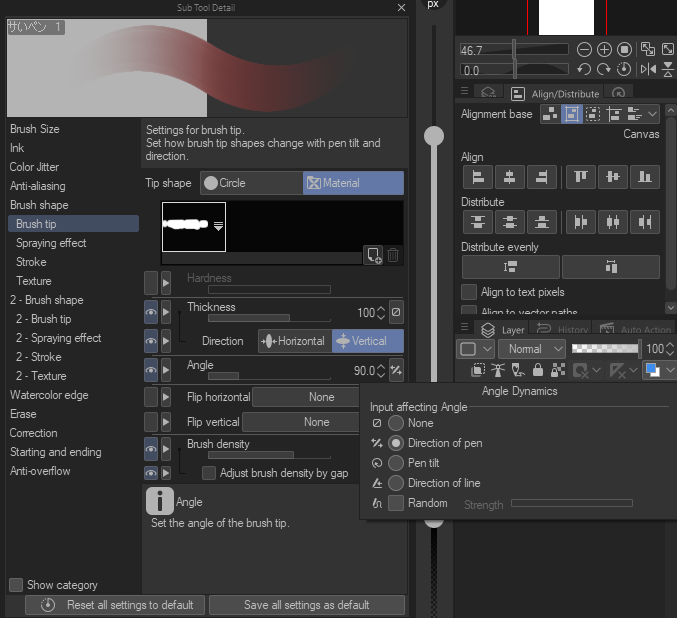Select Direction of line radio option
The image size is (677, 618).
tap(395, 483)
